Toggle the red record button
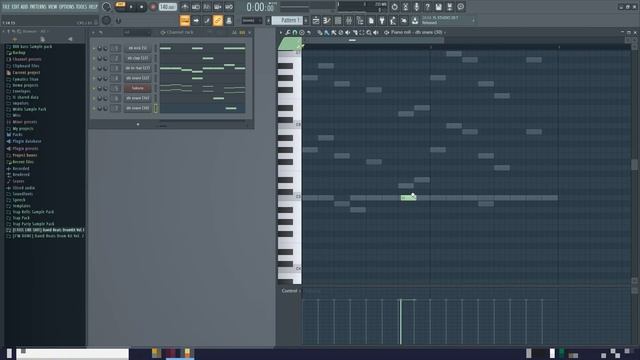640x360 pixels. (153, 7)
